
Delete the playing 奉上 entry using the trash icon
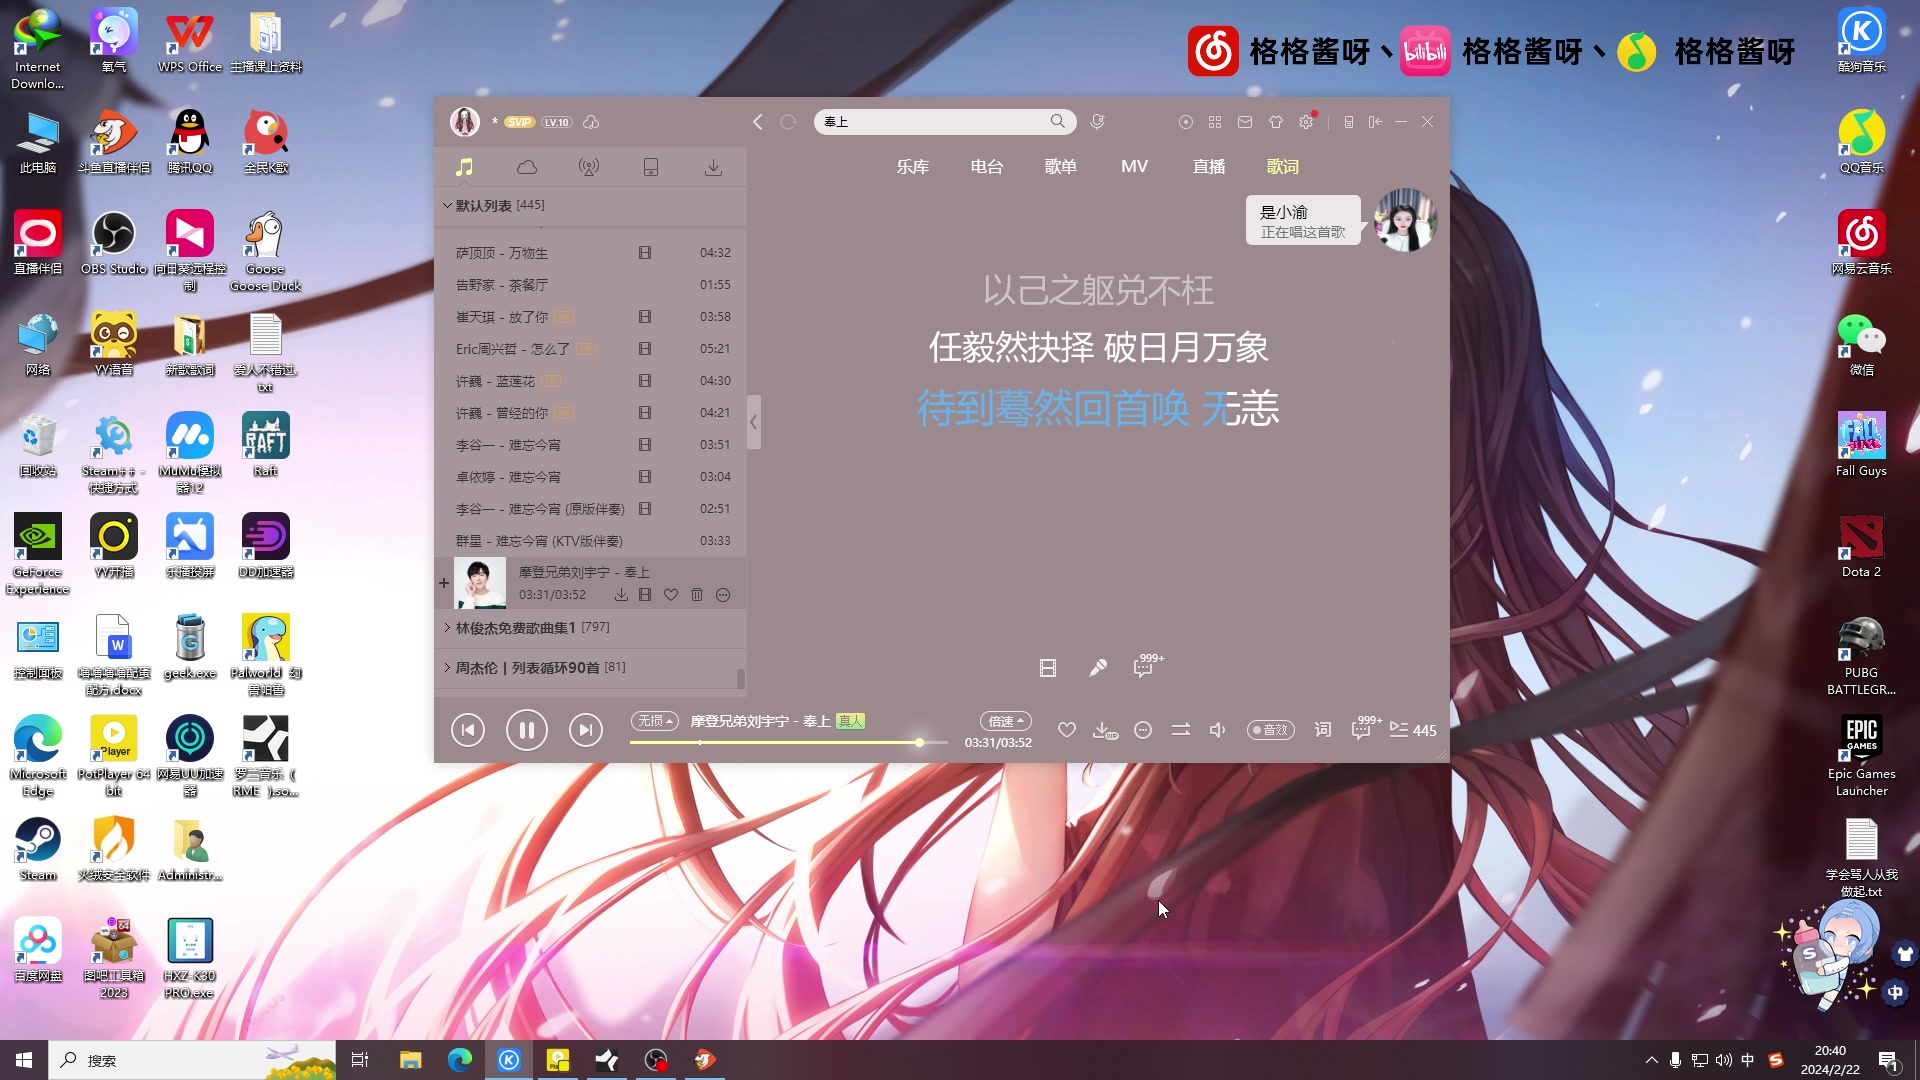coord(697,595)
